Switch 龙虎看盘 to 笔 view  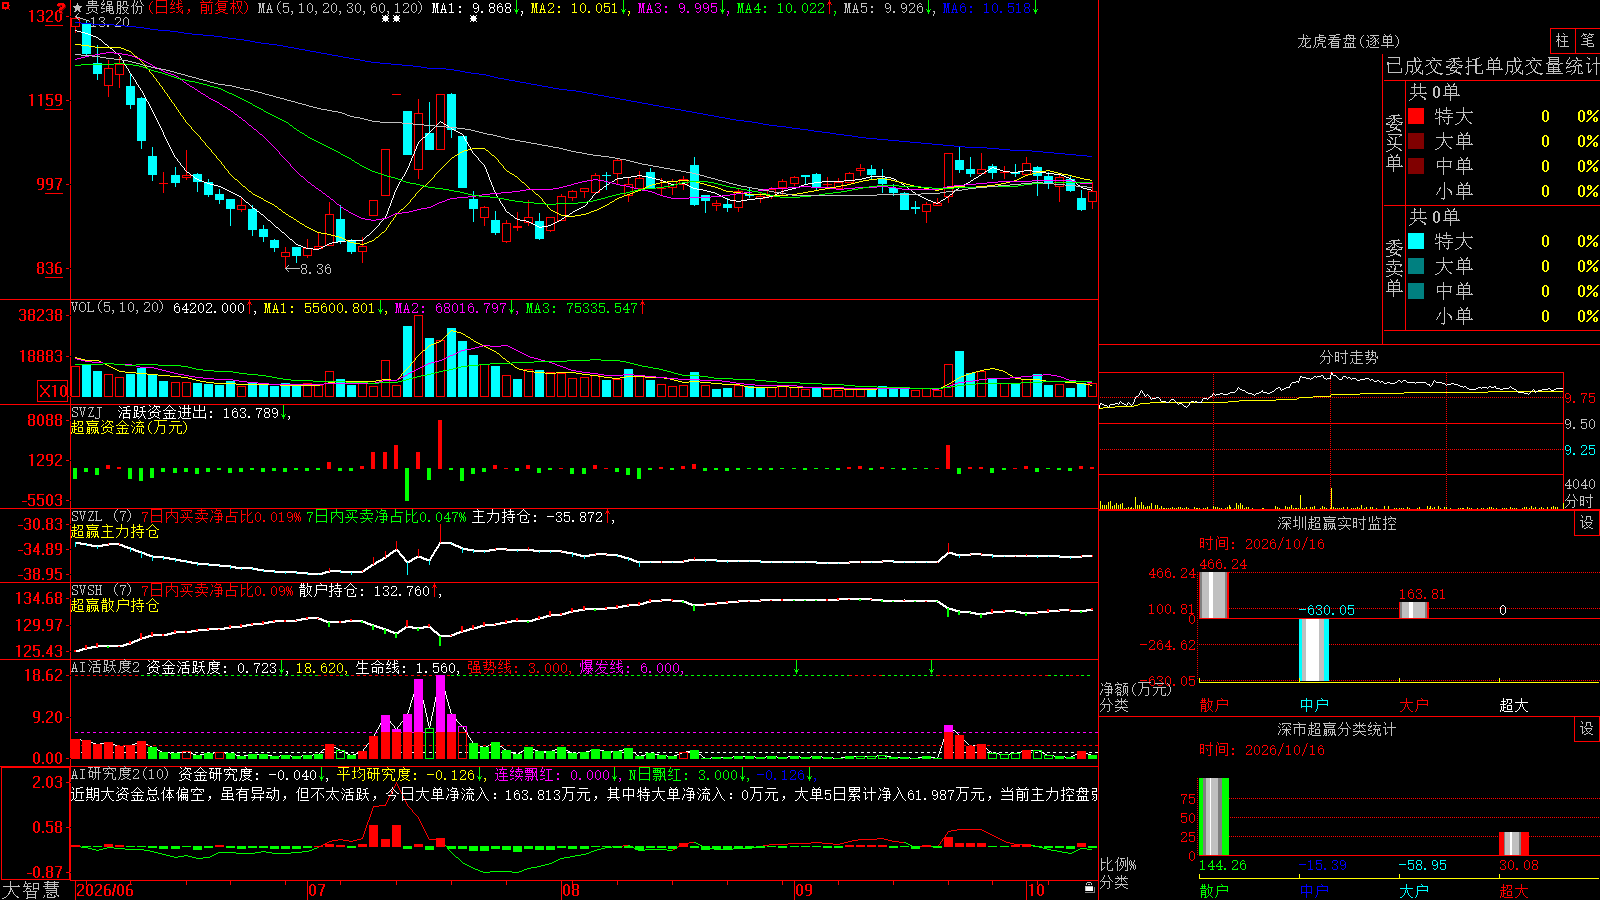(1587, 41)
